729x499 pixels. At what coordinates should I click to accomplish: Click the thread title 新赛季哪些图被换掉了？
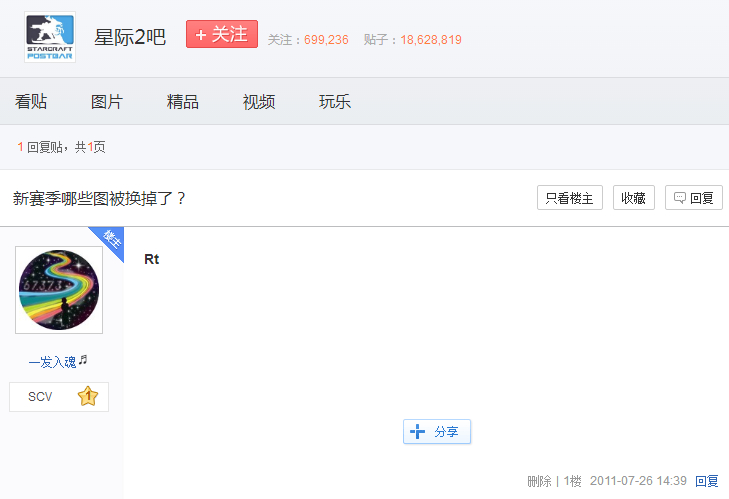point(99,199)
